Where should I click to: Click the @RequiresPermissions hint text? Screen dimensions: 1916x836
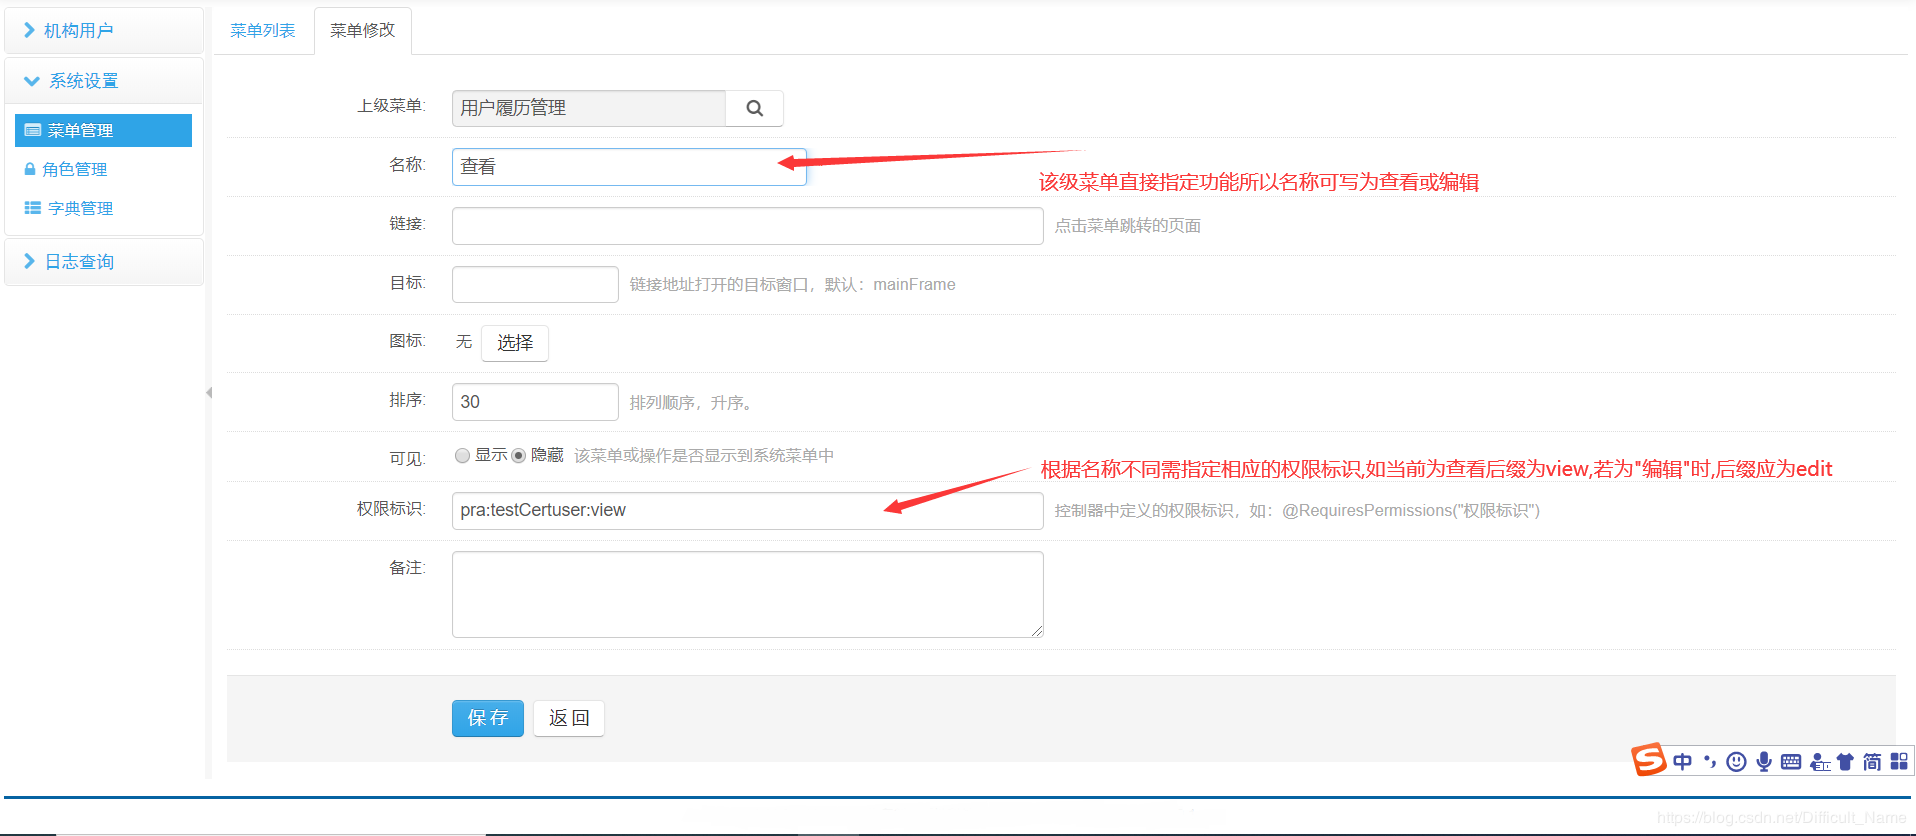pyautogui.click(x=1297, y=511)
